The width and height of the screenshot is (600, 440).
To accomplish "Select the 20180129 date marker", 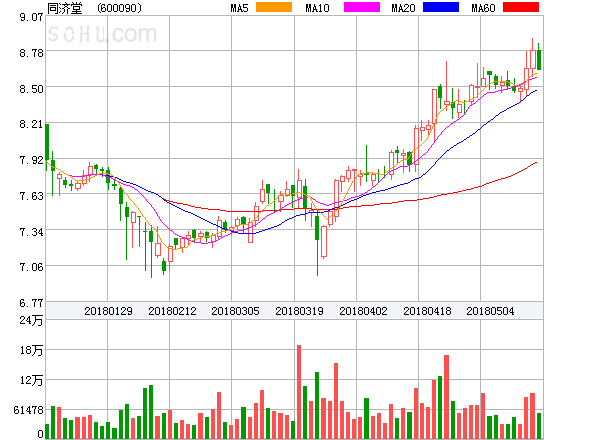I will pyautogui.click(x=108, y=311).
